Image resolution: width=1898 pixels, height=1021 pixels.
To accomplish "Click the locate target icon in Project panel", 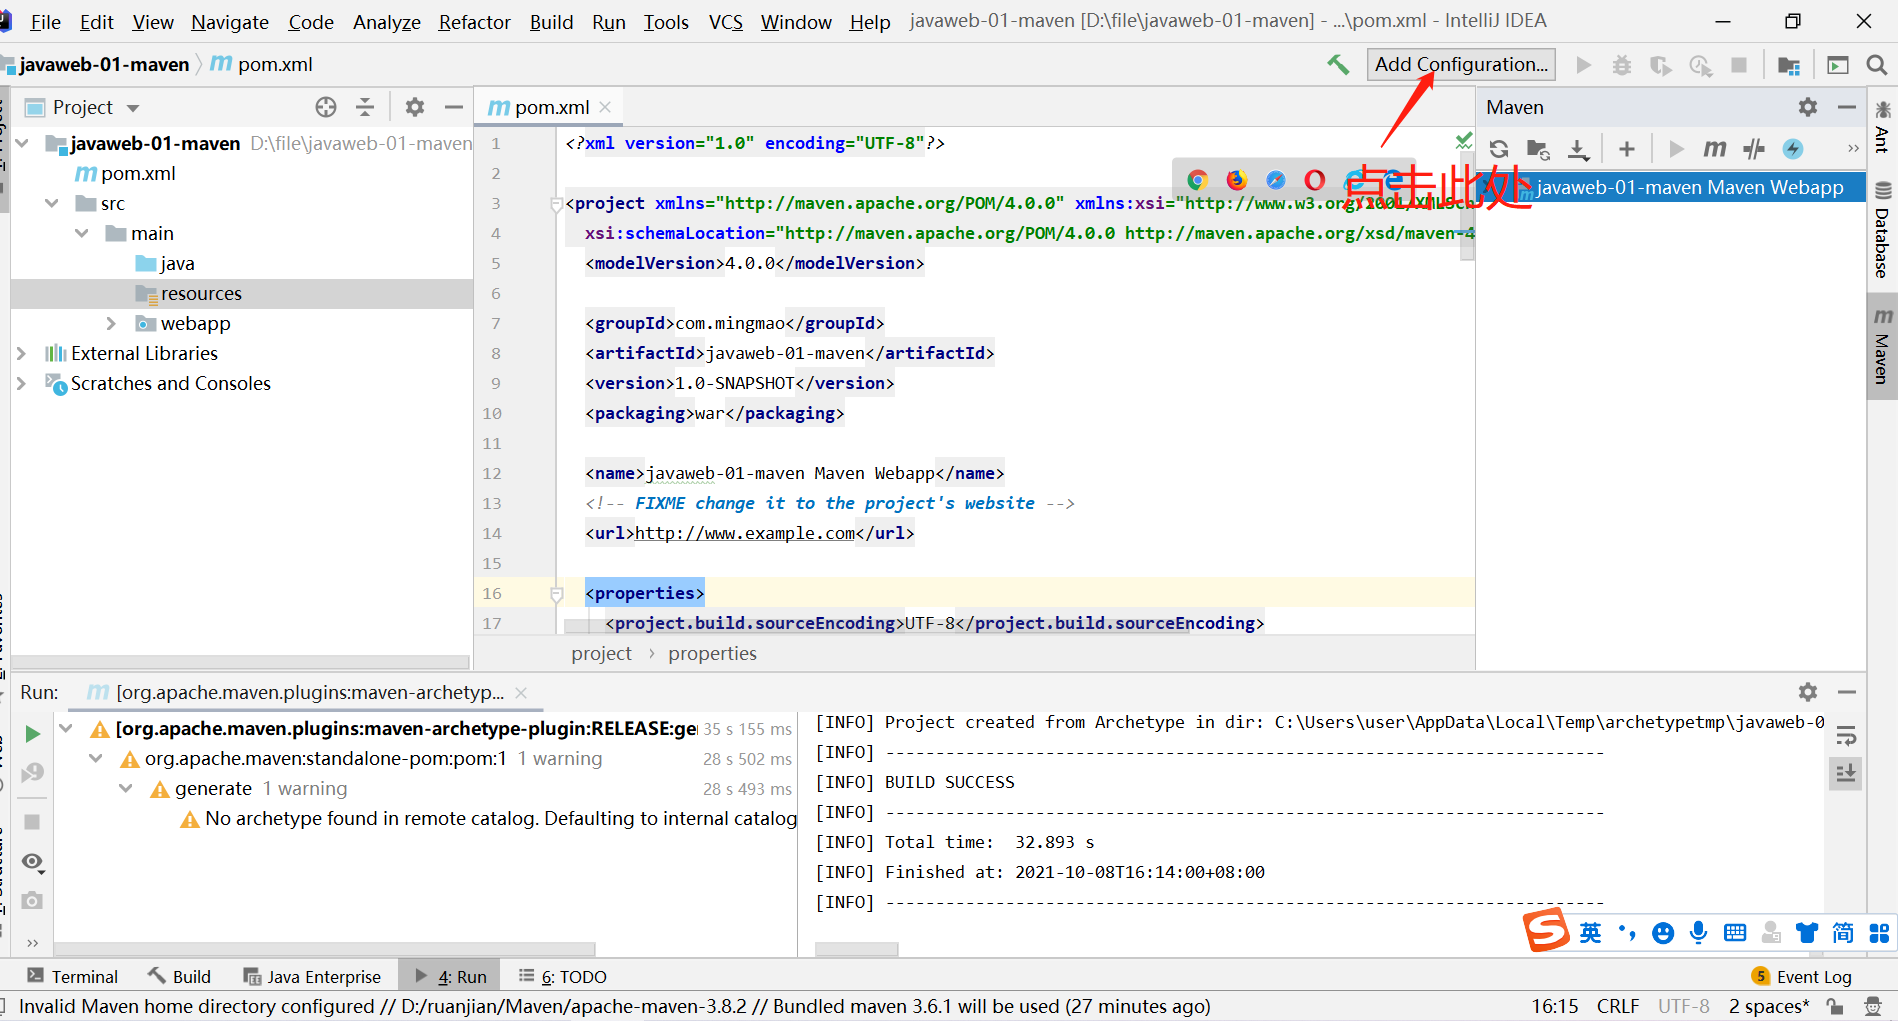I will pyautogui.click(x=326, y=107).
